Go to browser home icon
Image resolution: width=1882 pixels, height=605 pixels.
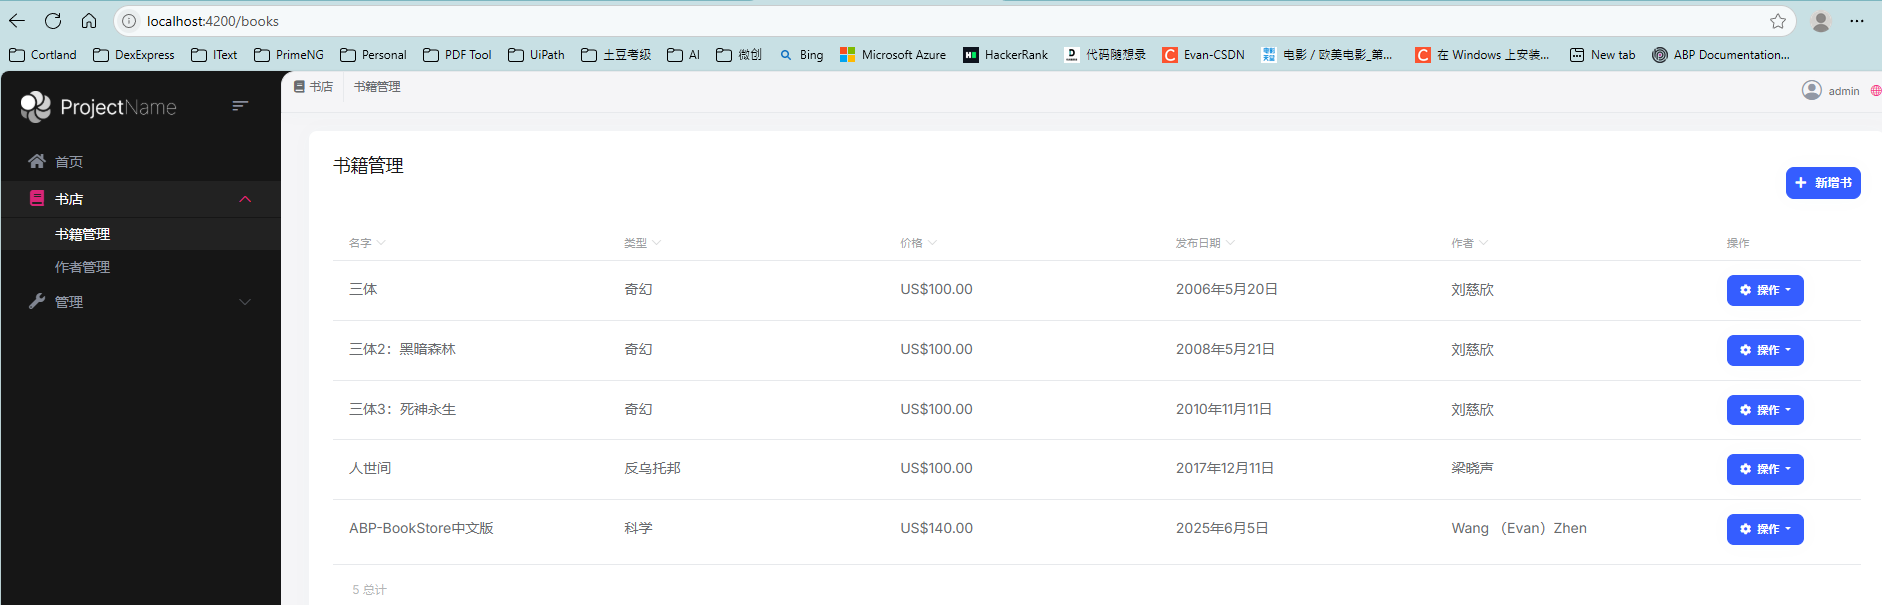[x=89, y=21]
